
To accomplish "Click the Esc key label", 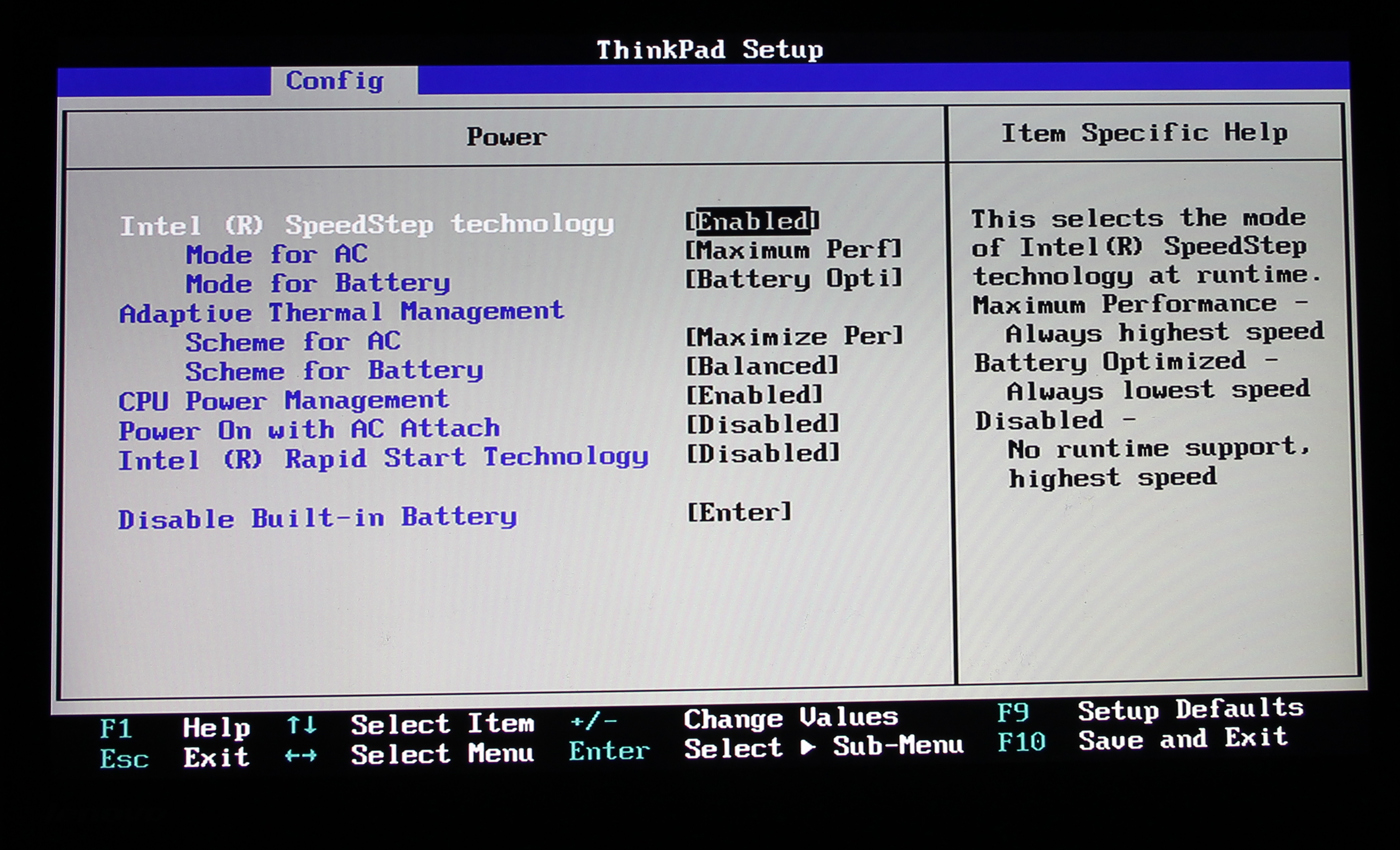I will [125, 759].
